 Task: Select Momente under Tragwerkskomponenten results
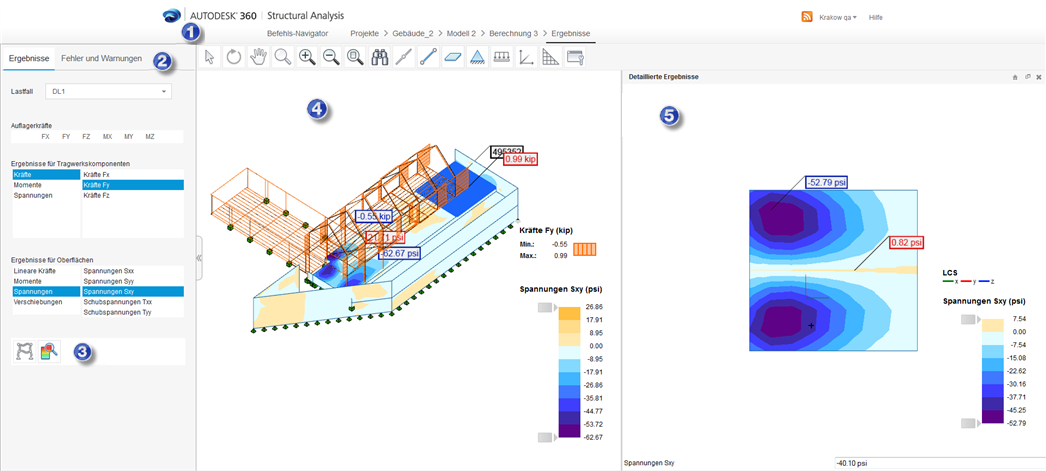[x=29, y=185]
